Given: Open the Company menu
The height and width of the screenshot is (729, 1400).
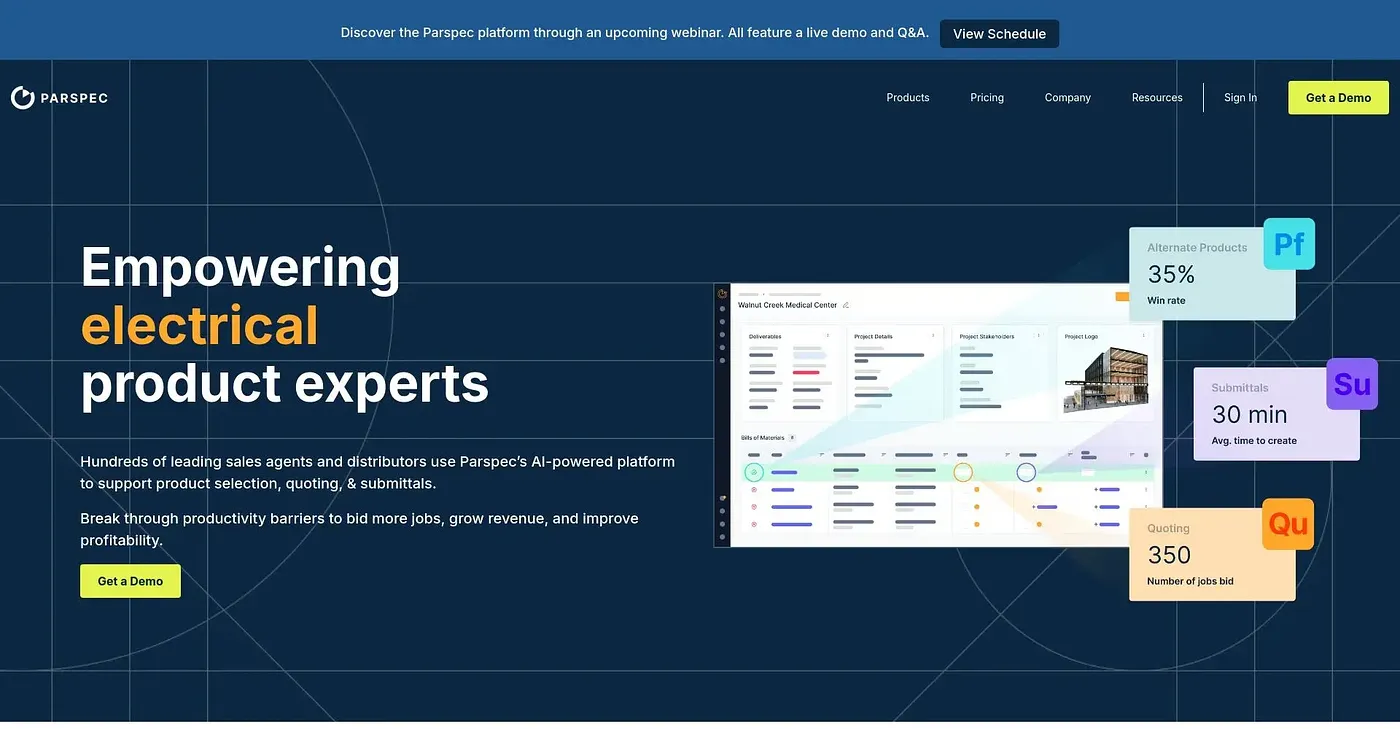Looking at the screenshot, I should (x=1068, y=97).
